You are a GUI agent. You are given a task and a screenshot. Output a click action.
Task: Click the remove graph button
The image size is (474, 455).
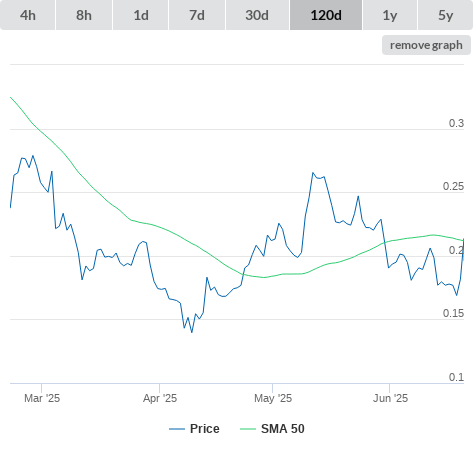pyautogui.click(x=426, y=45)
